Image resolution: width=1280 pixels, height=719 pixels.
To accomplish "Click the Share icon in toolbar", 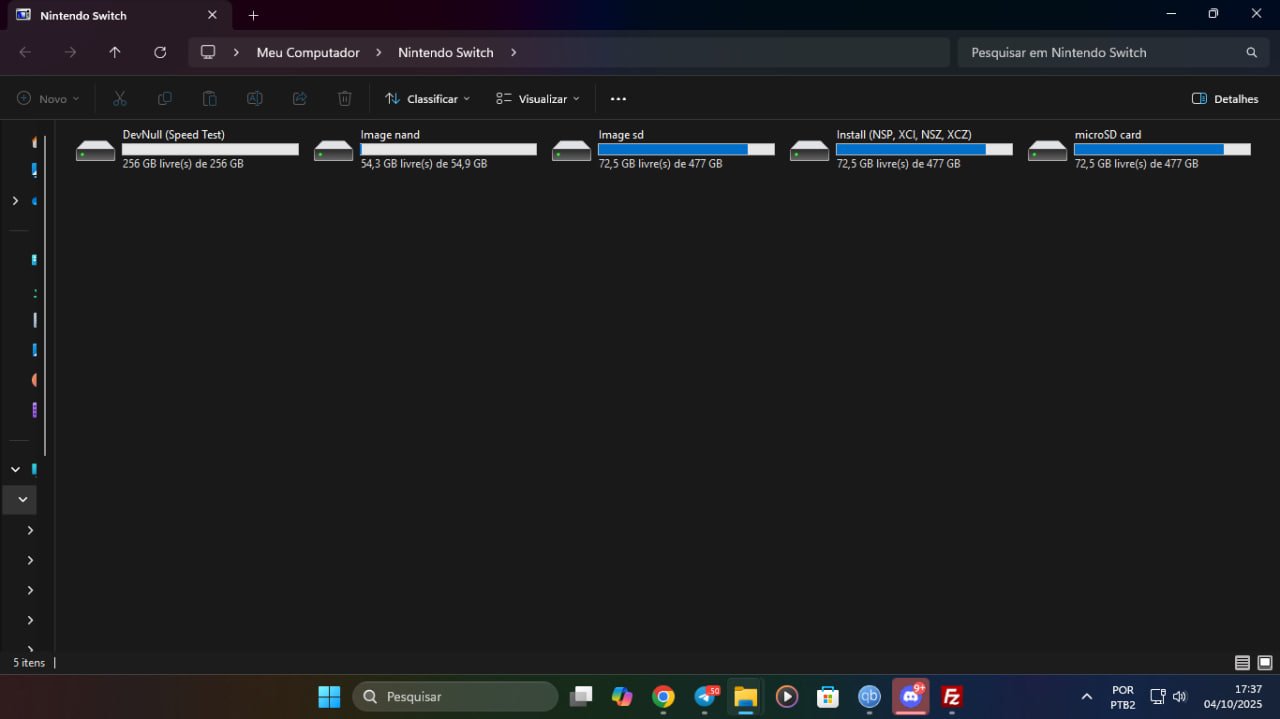I will 300,99.
